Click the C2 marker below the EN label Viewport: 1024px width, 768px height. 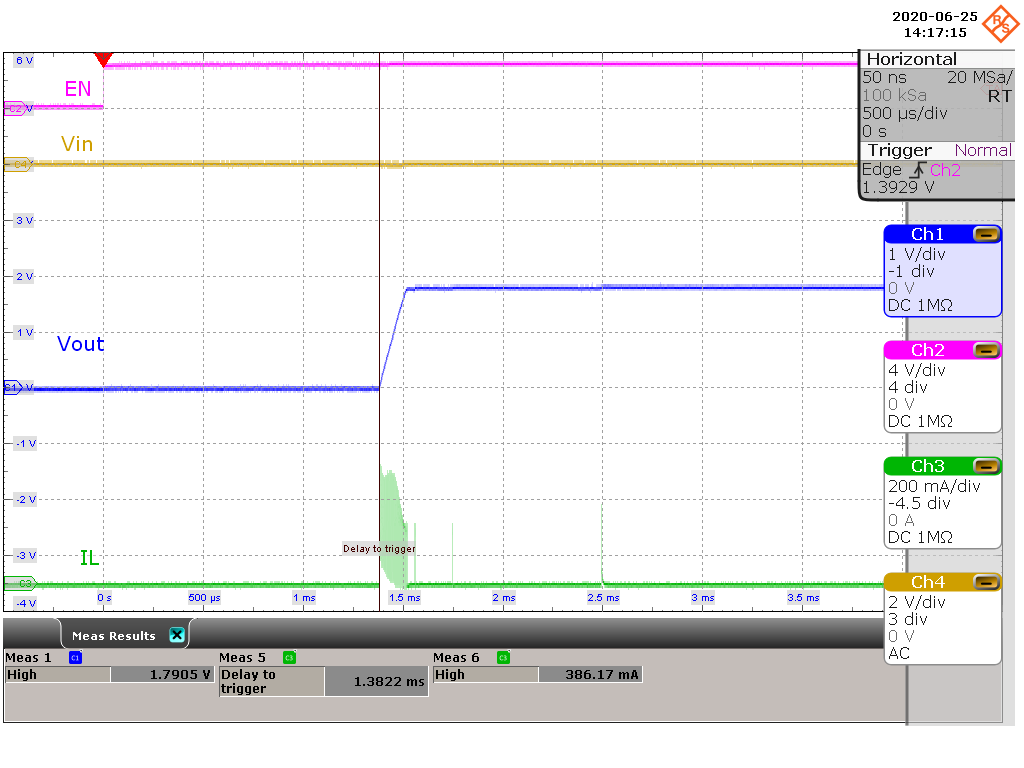[15, 109]
